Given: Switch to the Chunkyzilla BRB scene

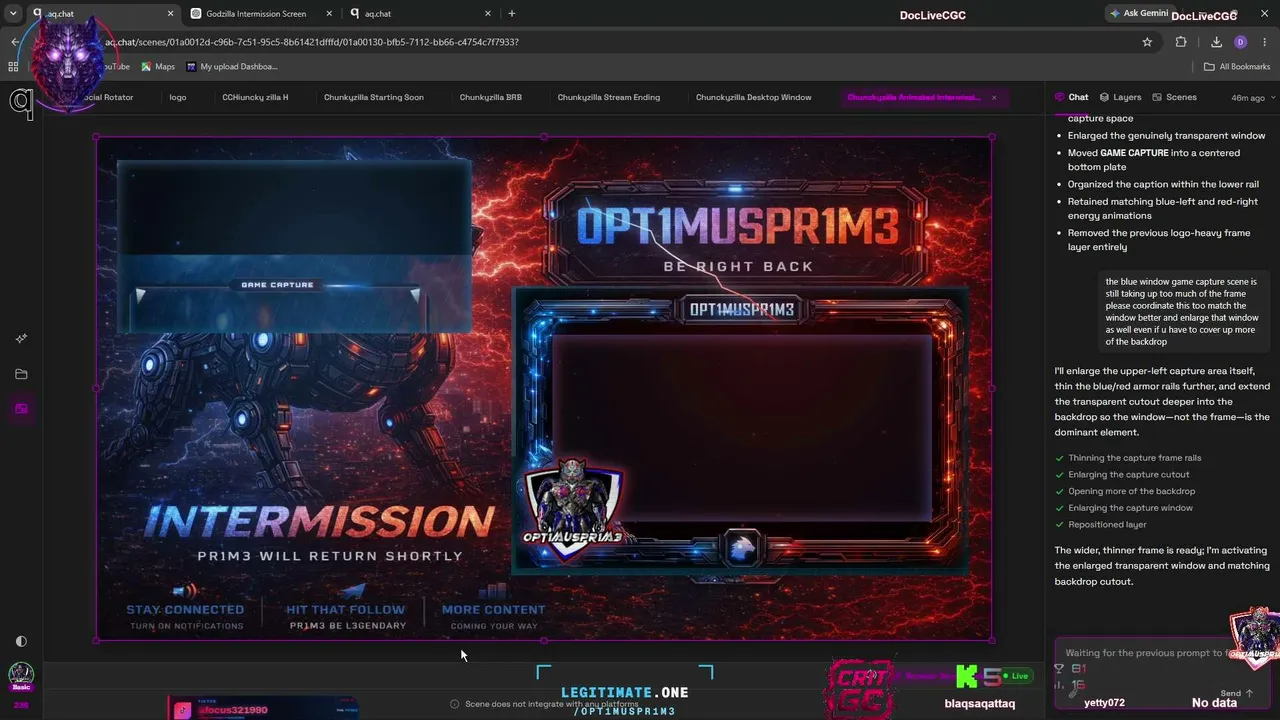Looking at the screenshot, I should (x=491, y=97).
